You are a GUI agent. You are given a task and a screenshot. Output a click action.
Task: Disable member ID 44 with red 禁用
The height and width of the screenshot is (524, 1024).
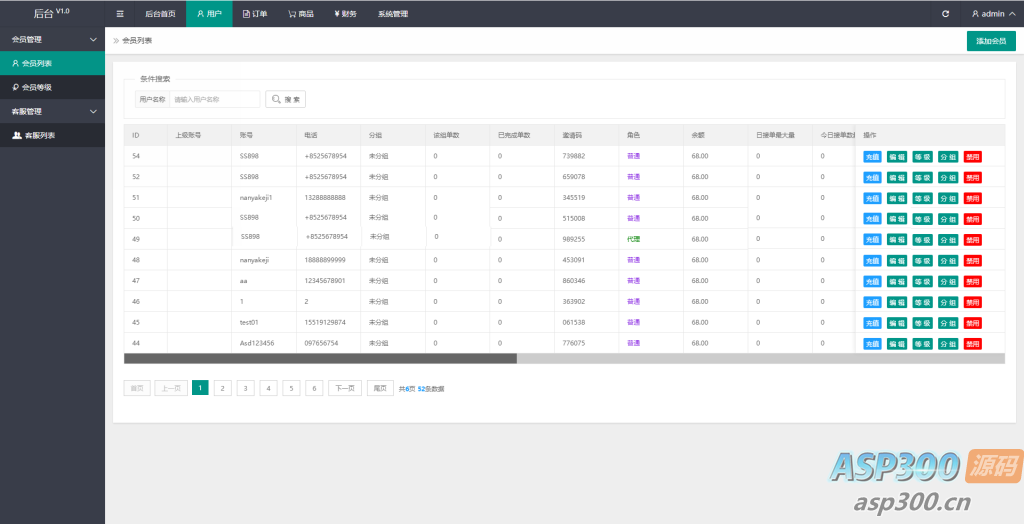pyautogui.click(x=973, y=344)
